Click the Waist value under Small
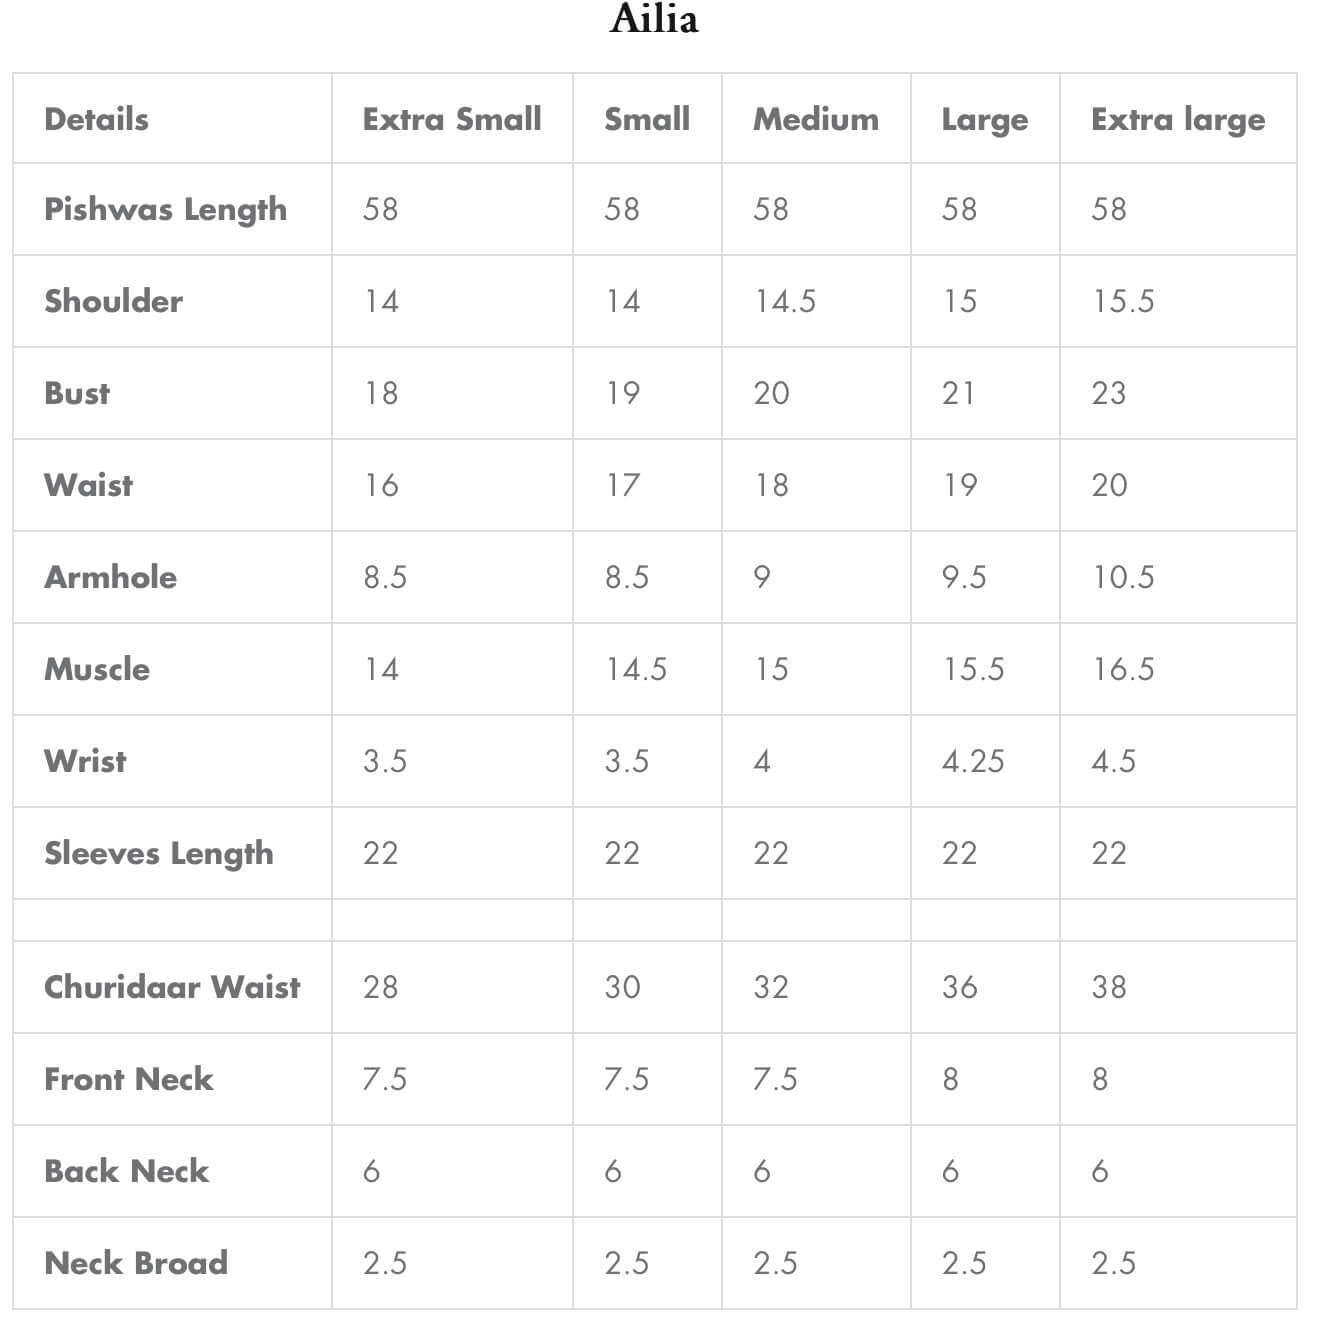The height and width of the screenshot is (1325, 1318). tap(622, 485)
